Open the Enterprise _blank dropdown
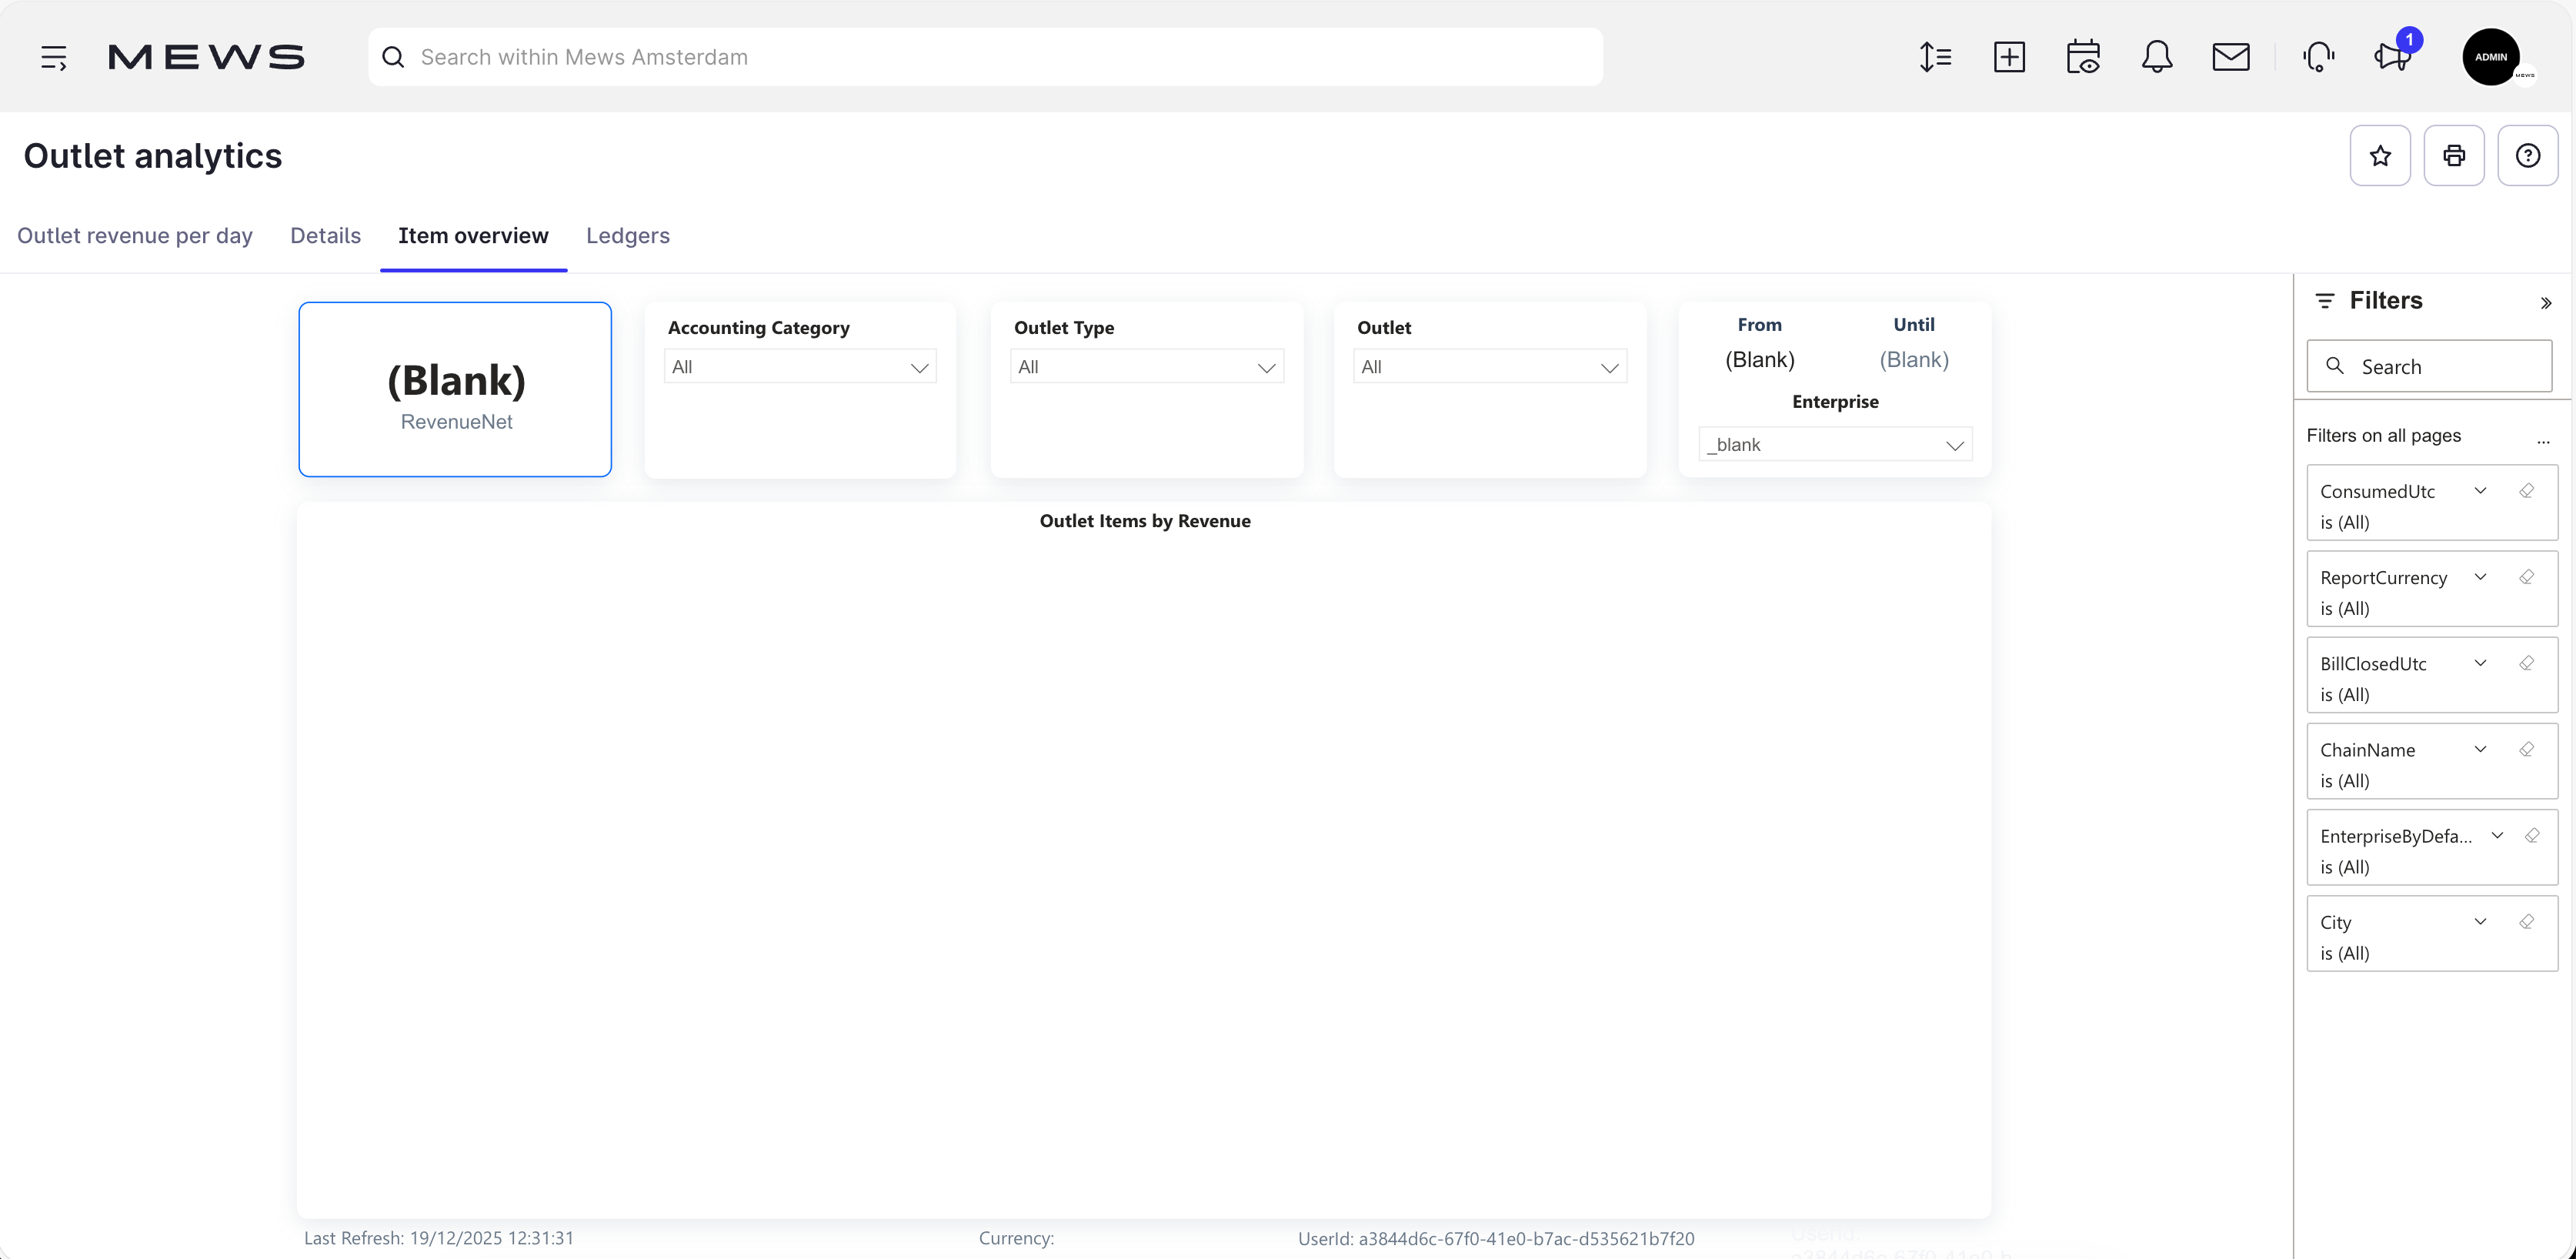This screenshot has width=2576, height=1259. (x=1835, y=444)
